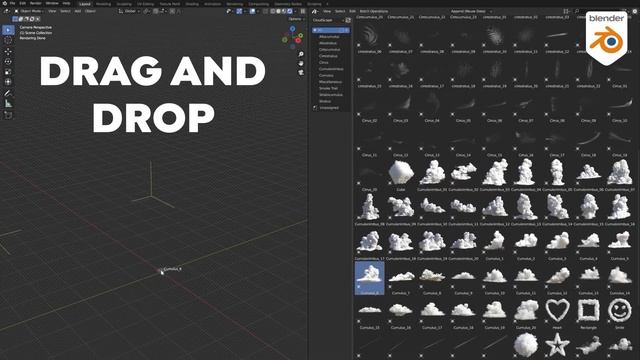Open the Global transform orientation dropdown
The image size is (640, 360).
[129, 11]
